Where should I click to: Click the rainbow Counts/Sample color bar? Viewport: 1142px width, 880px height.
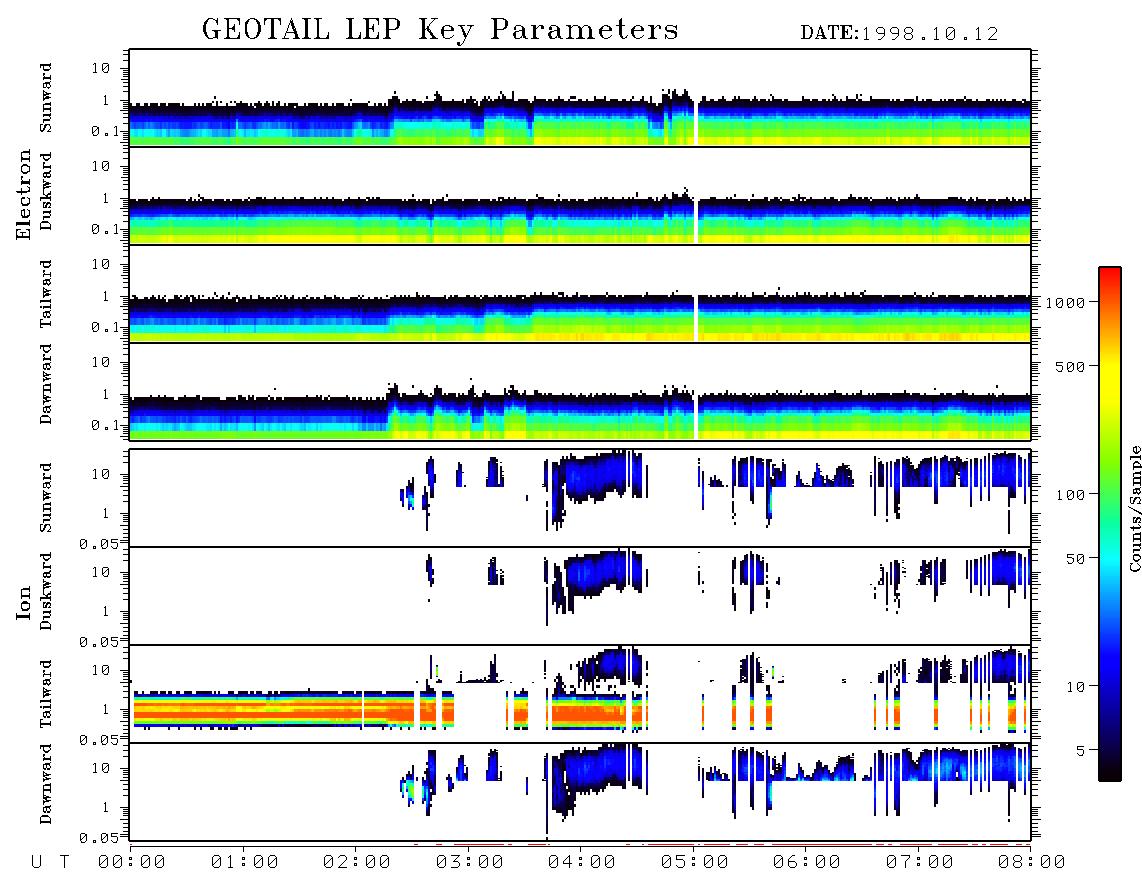[1110, 524]
